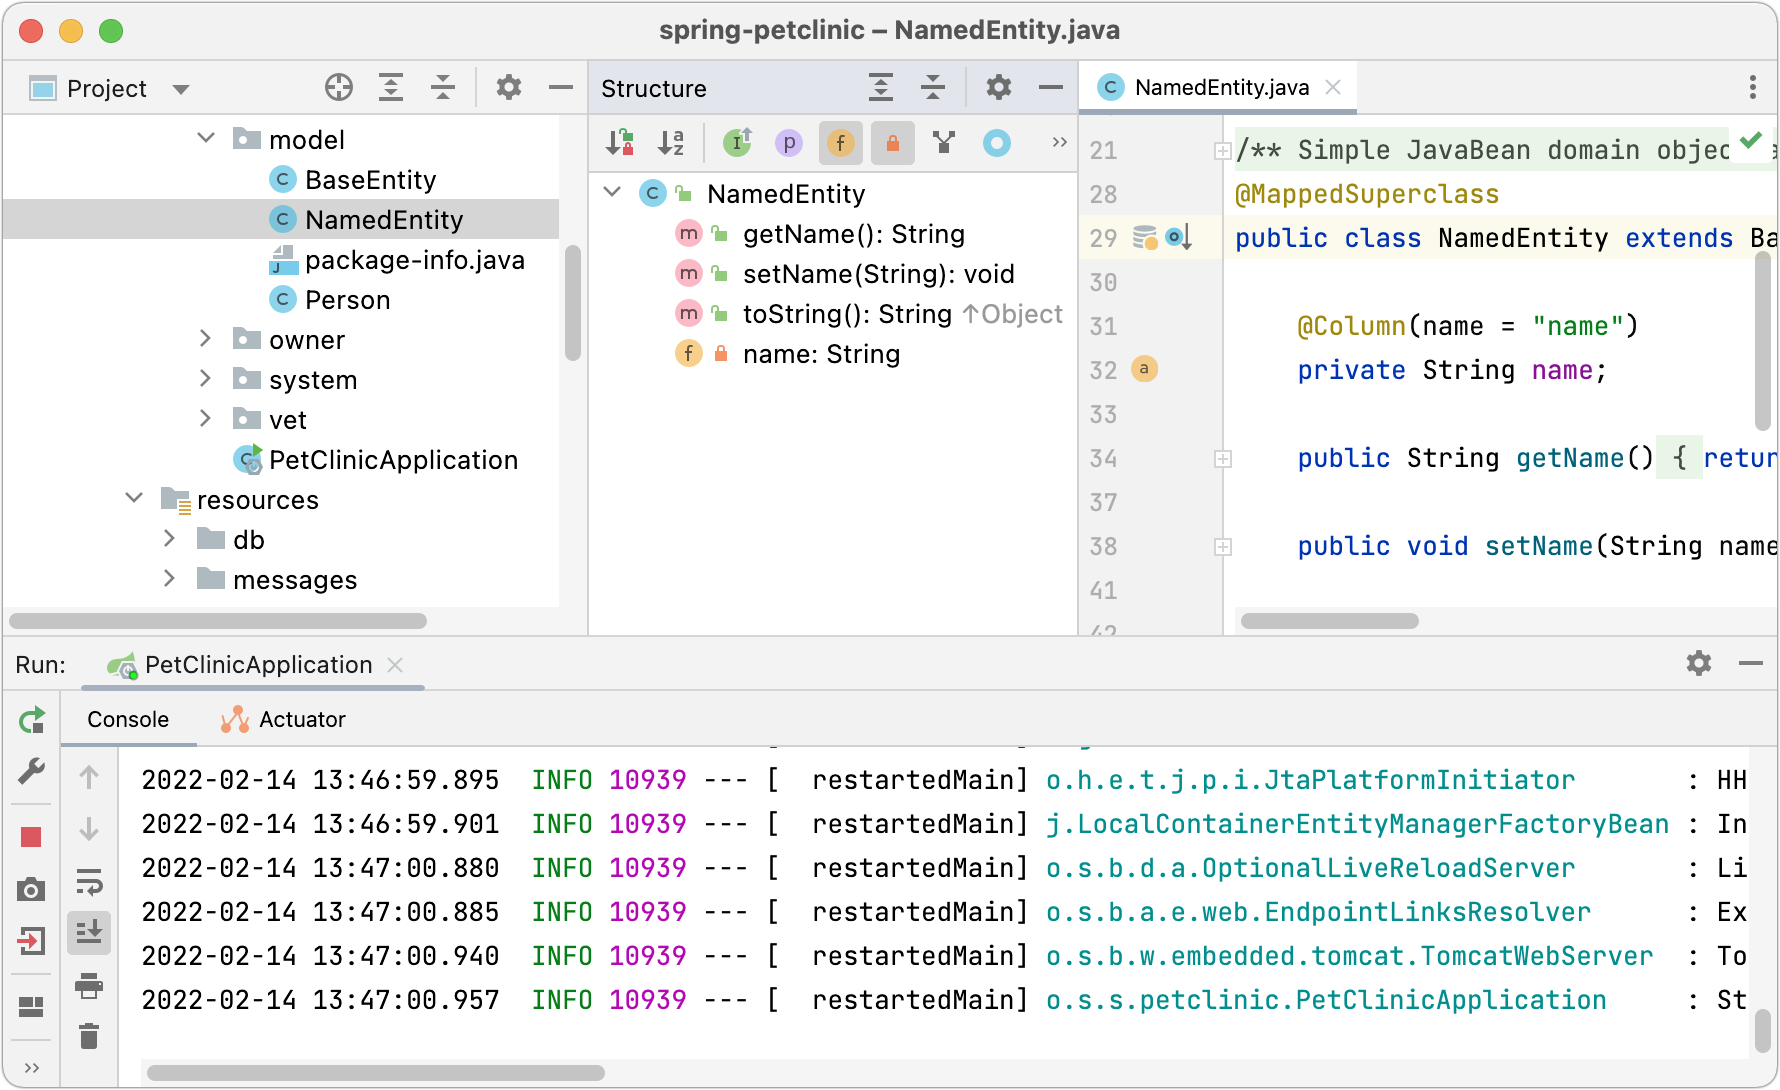
Task: Expand all nodes in the Structure panel
Action: (881, 88)
